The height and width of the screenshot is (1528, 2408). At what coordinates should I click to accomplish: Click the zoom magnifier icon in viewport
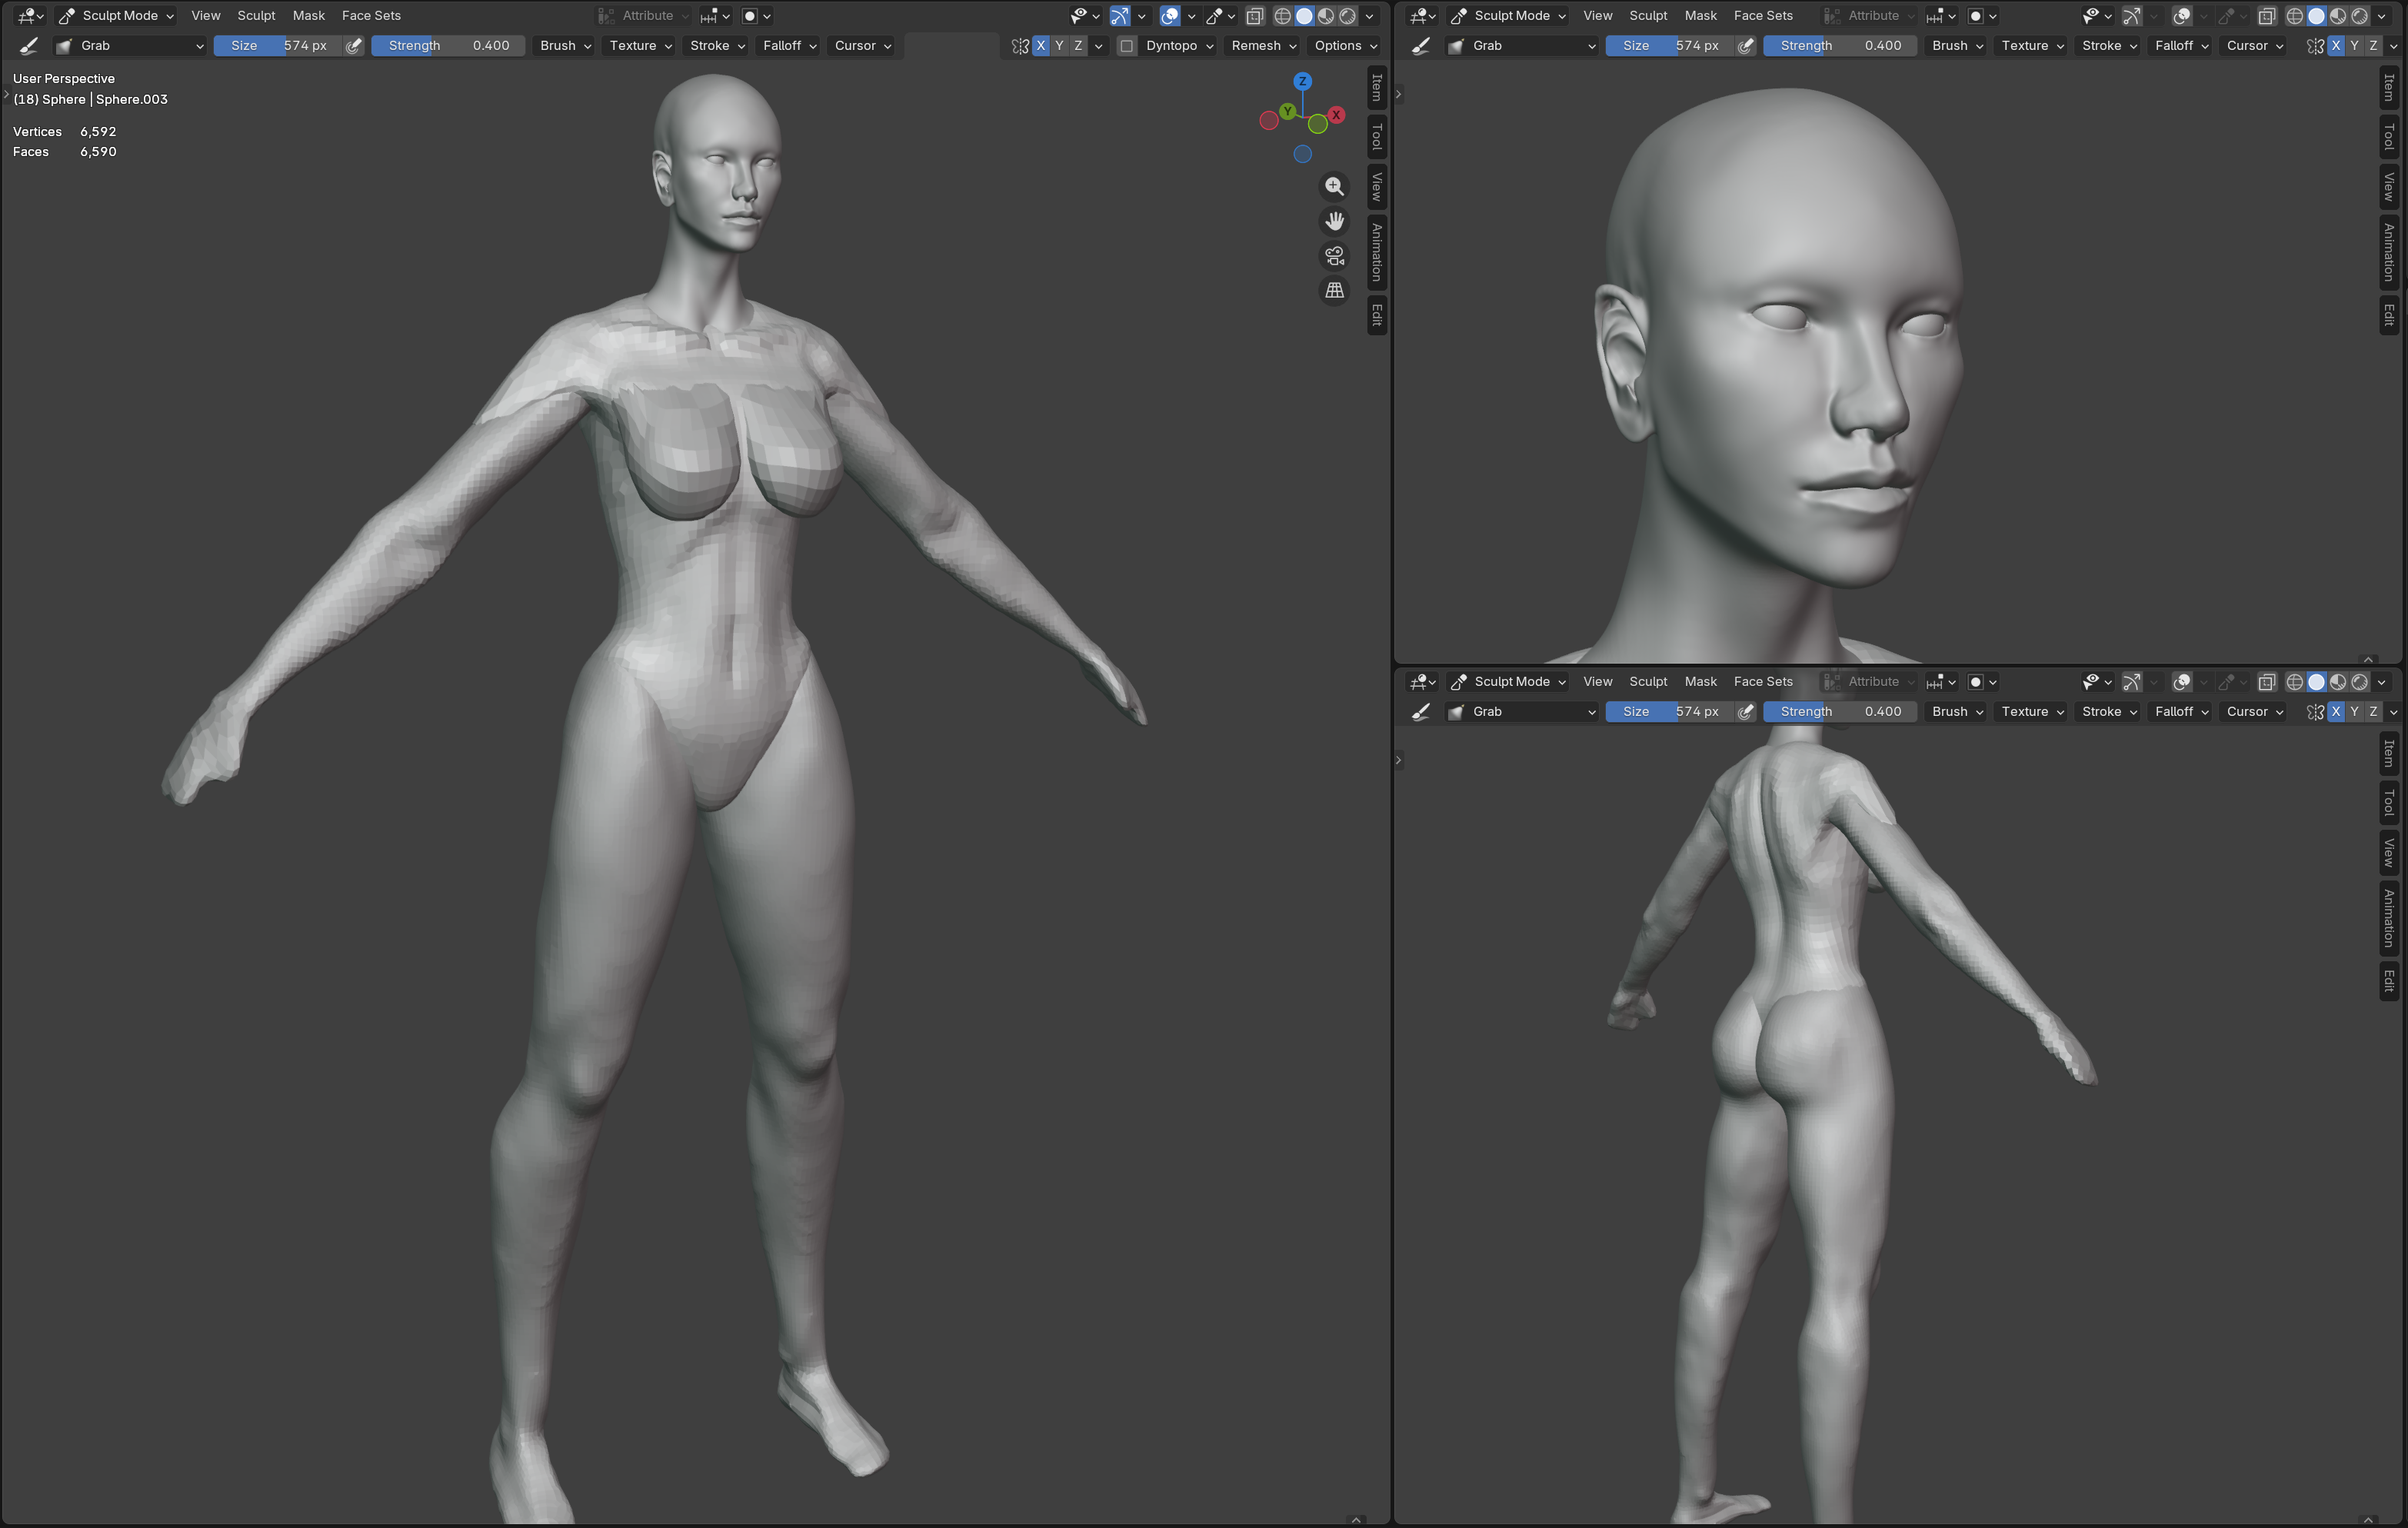coord(1334,186)
